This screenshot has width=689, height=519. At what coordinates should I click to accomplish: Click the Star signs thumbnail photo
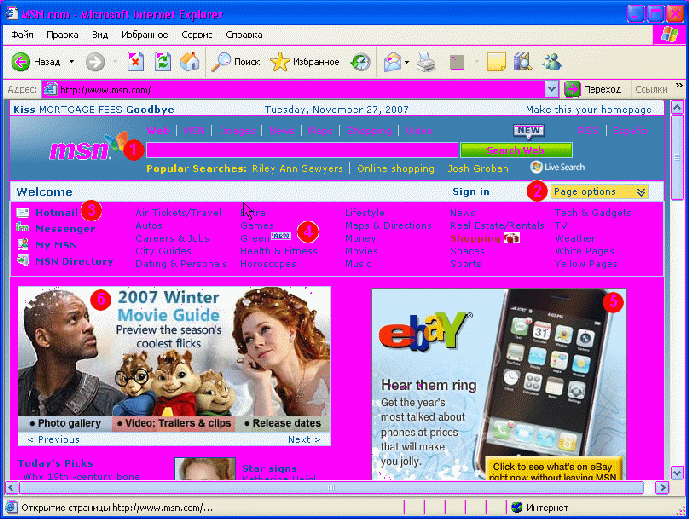click(205, 469)
